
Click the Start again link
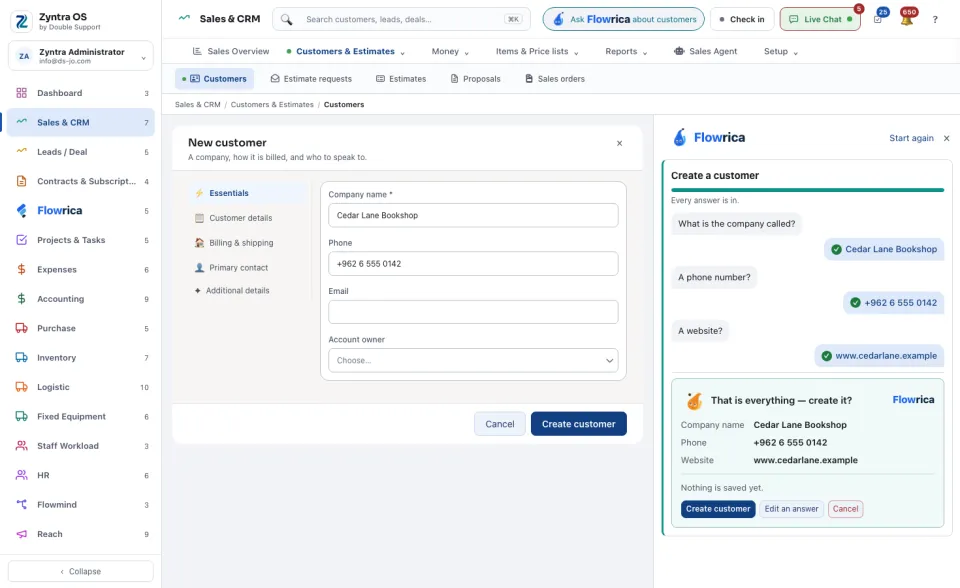[x=911, y=138]
